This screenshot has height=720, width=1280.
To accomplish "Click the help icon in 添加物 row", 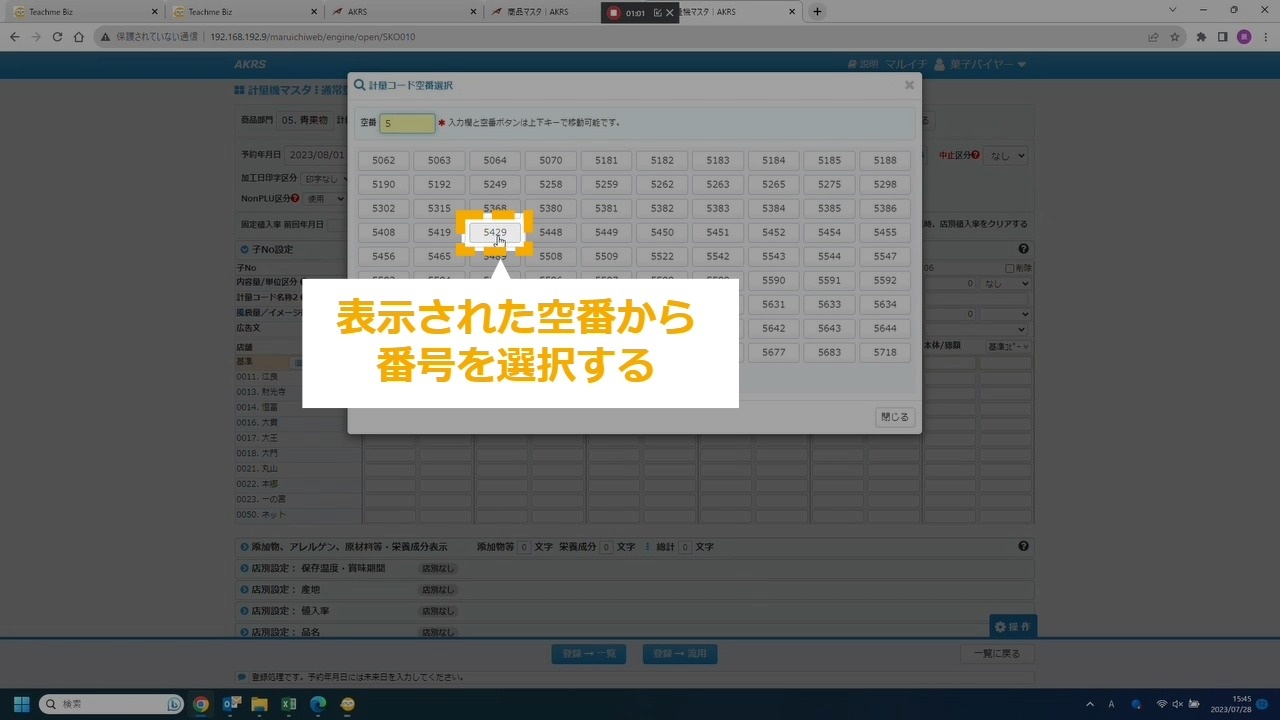I will coord(1023,547).
